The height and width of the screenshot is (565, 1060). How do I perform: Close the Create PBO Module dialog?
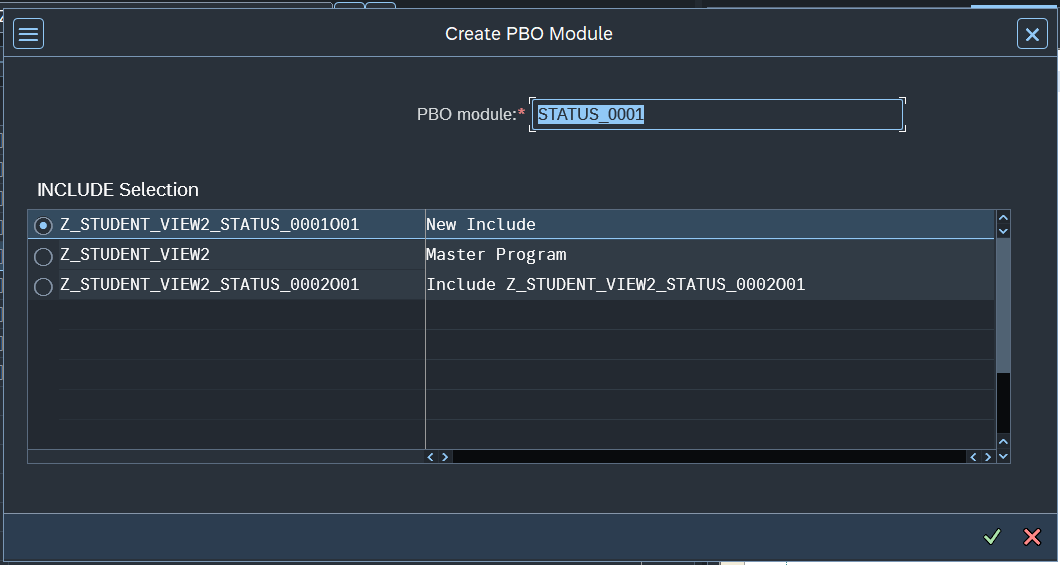[x=1032, y=34]
